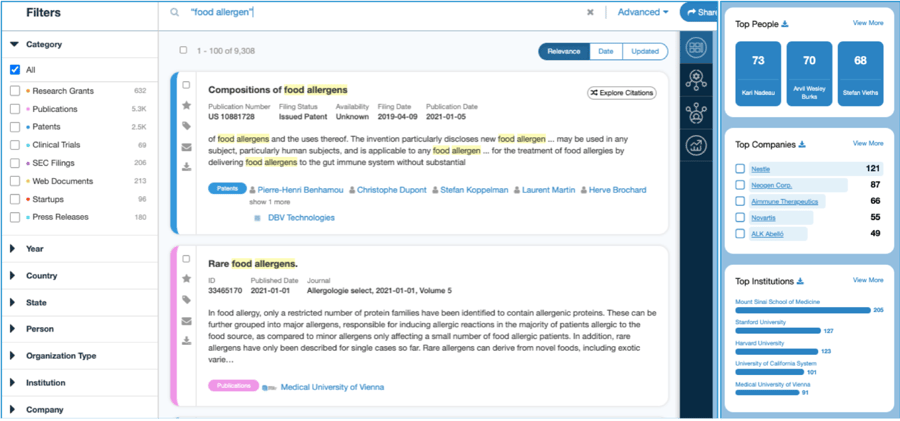Click the search magnifier icon
Image resolution: width=900 pixels, height=421 pixels.
tap(174, 13)
